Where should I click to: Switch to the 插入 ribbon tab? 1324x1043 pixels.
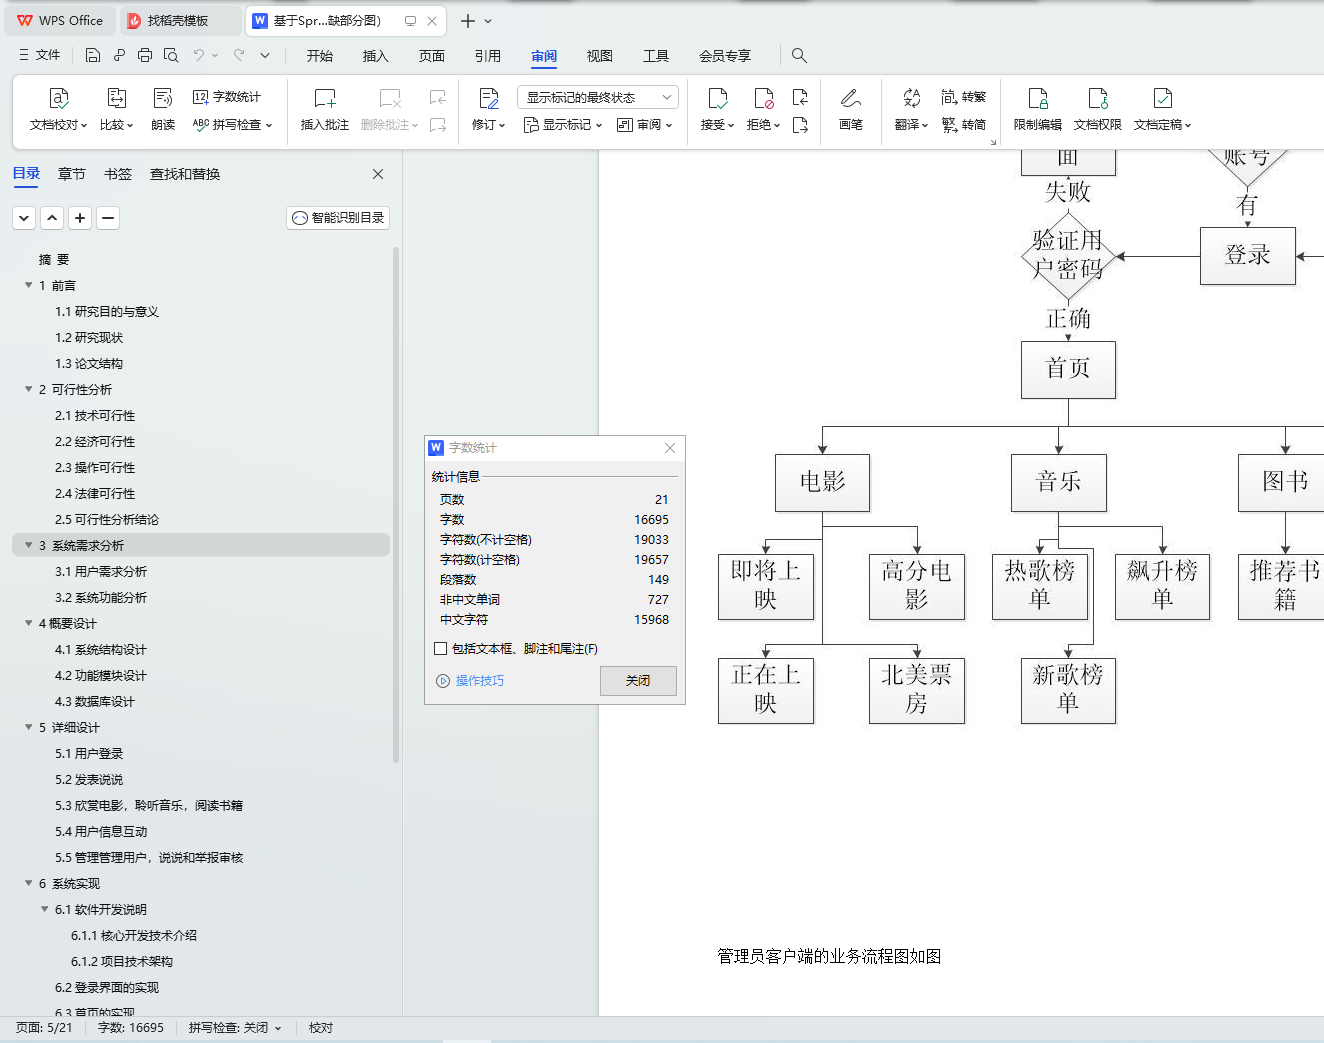coord(376,56)
